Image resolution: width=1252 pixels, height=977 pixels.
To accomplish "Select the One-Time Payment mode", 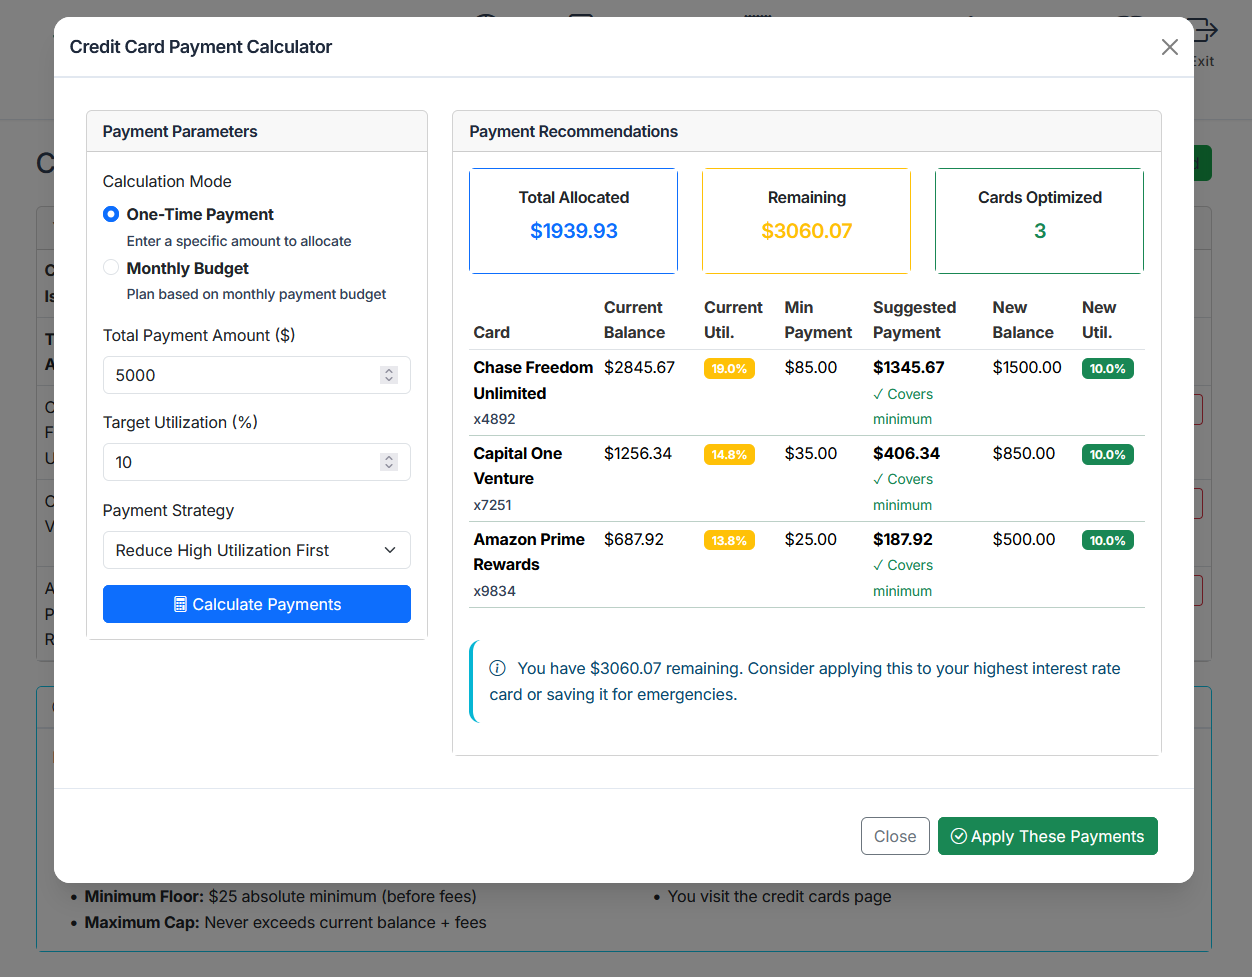I will (110, 214).
